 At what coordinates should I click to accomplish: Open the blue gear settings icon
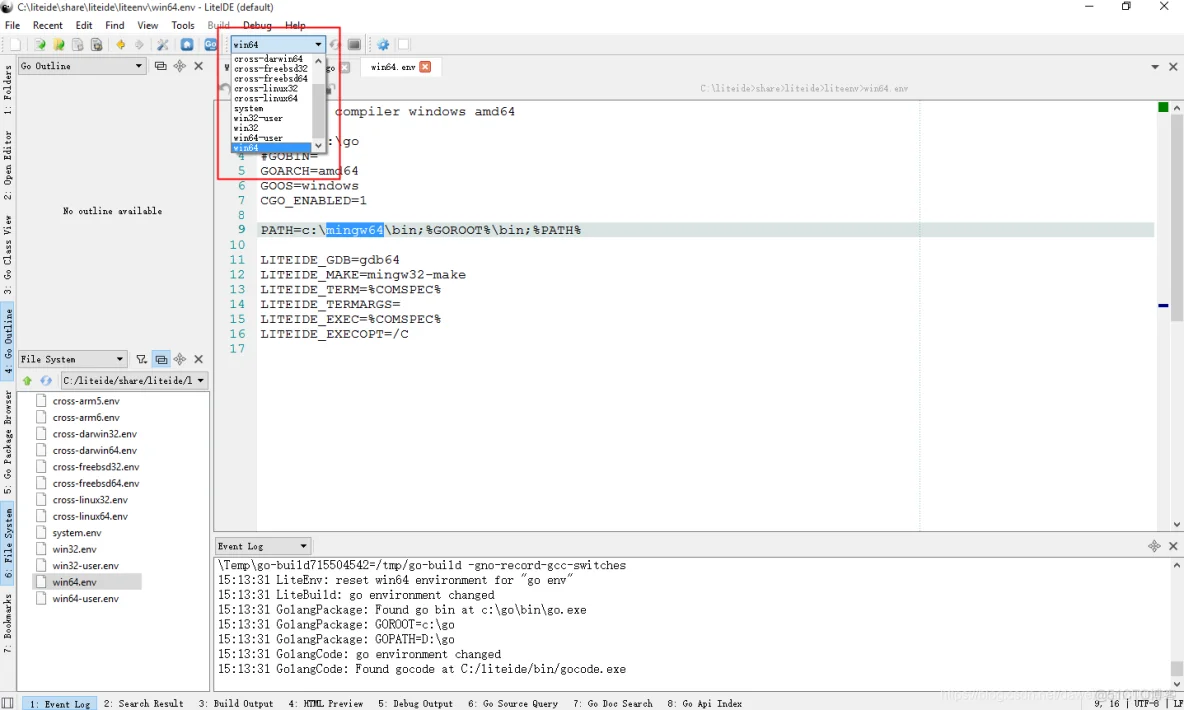click(x=383, y=45)
